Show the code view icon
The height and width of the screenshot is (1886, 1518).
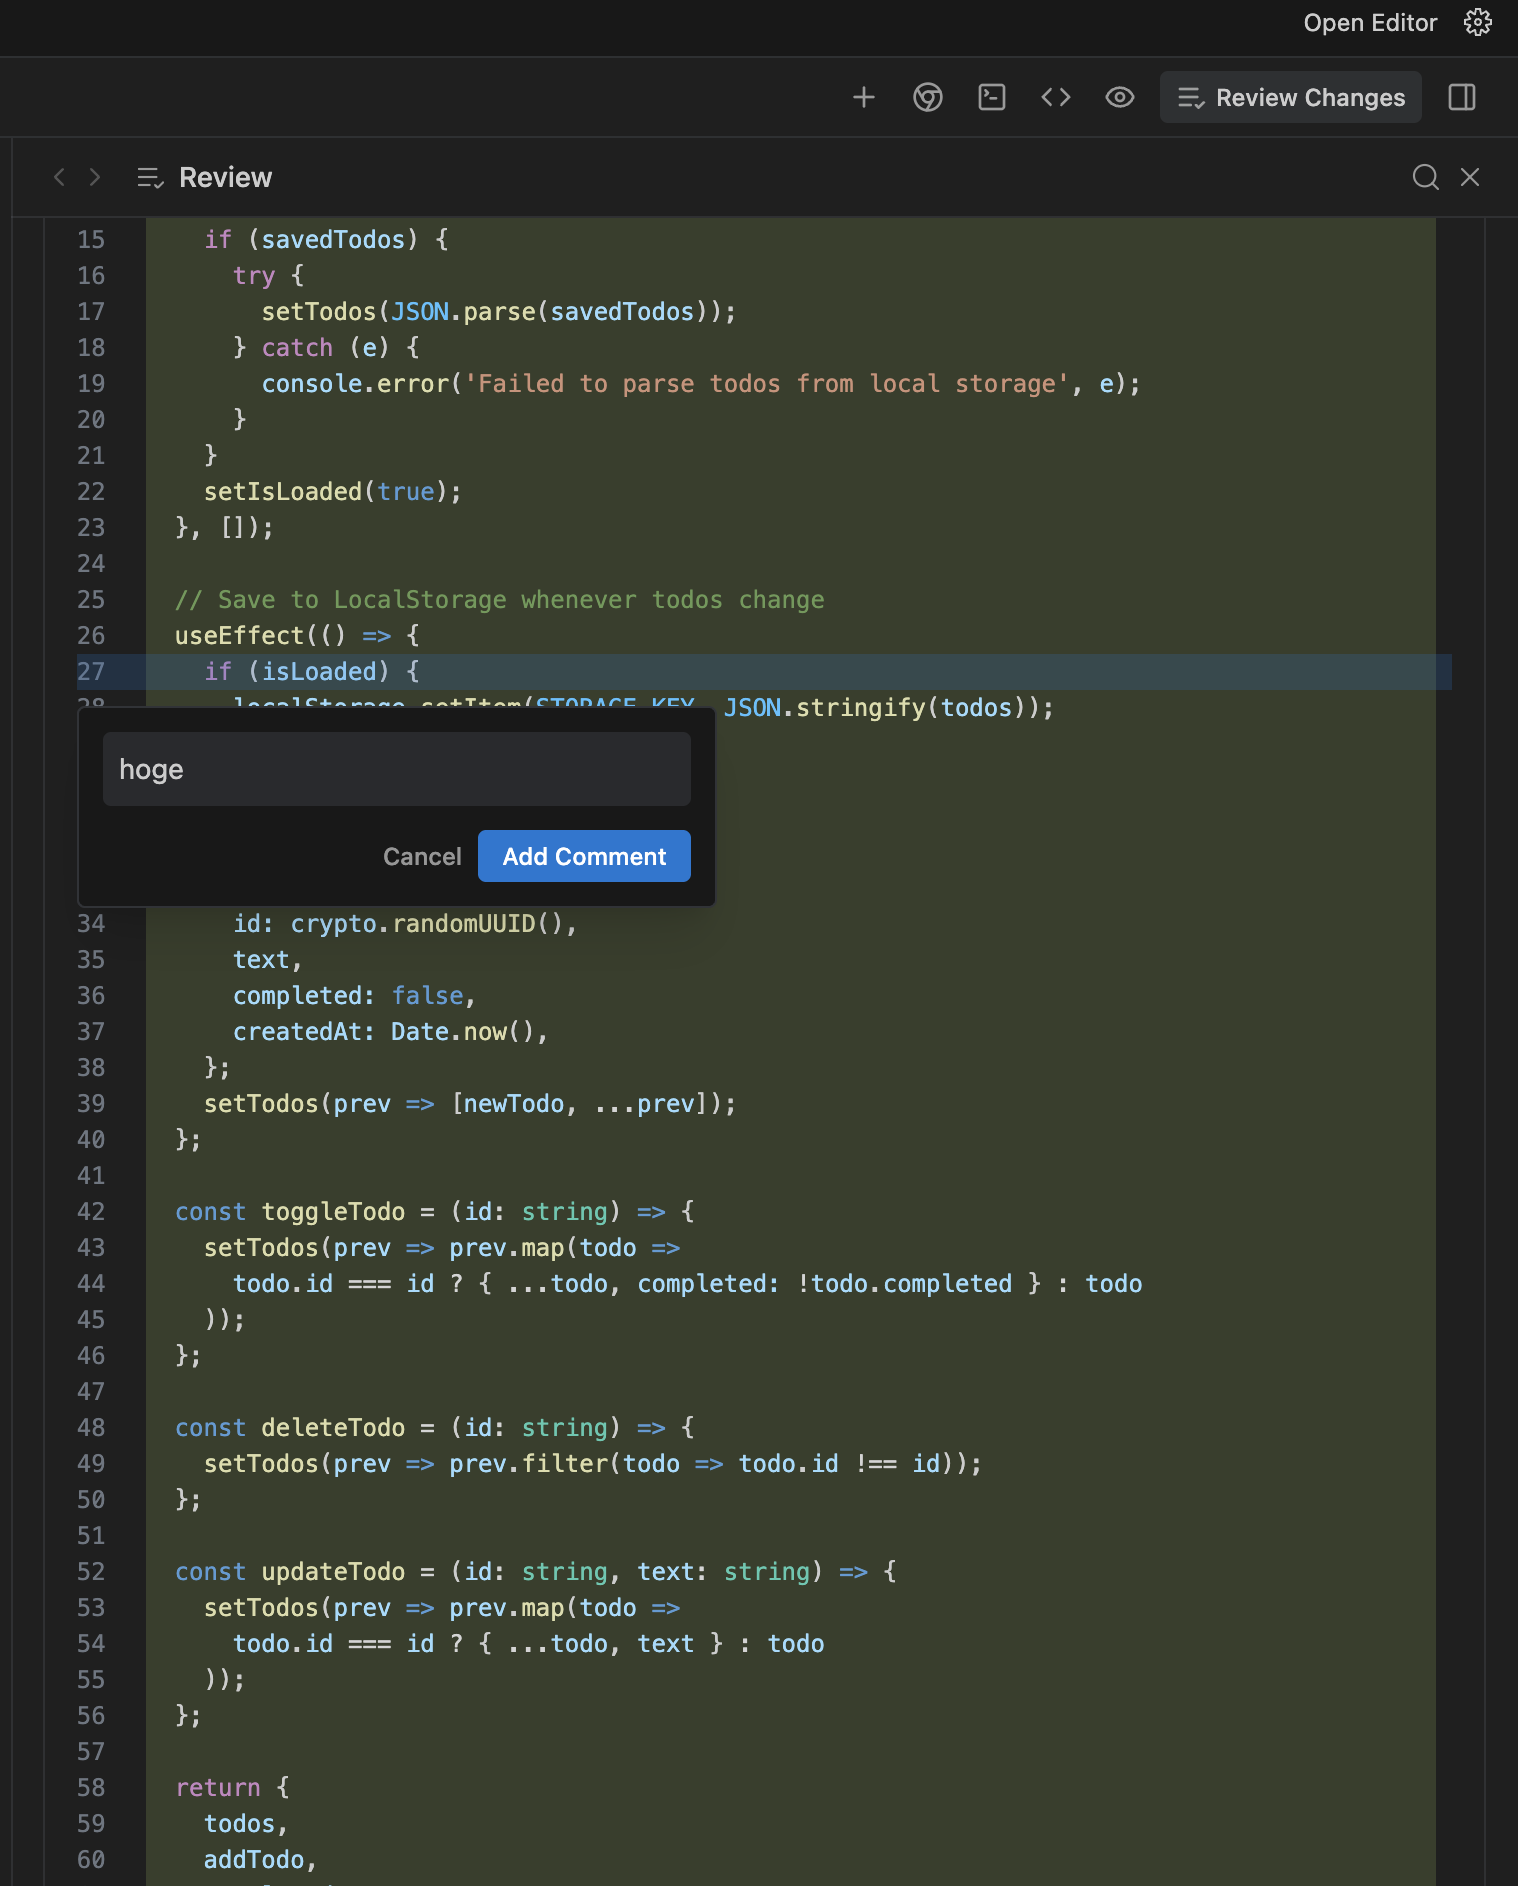point(1056,97)
